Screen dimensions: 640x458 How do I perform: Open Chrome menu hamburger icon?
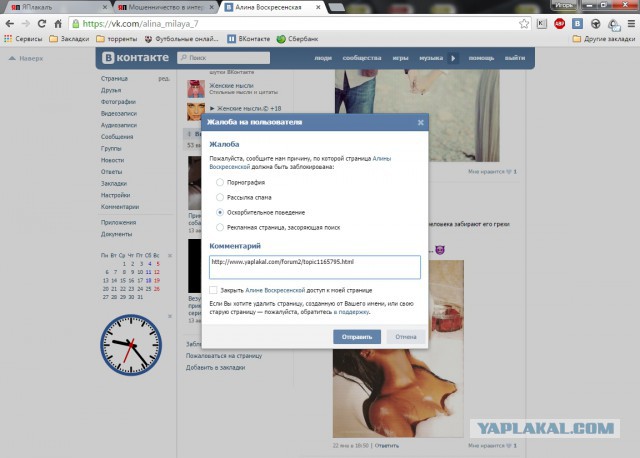pyautogui.click(x=631, y=24)
